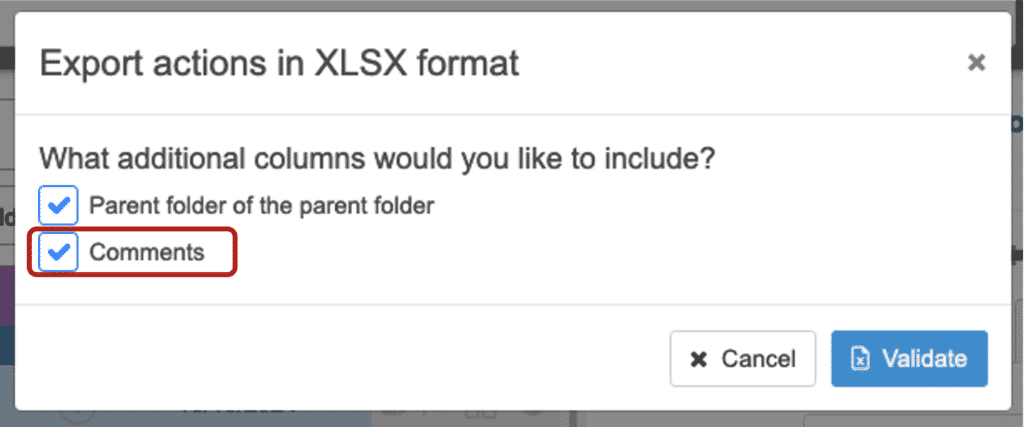Click the spreadsheet file icon in Validate

[x=860, y=359]
